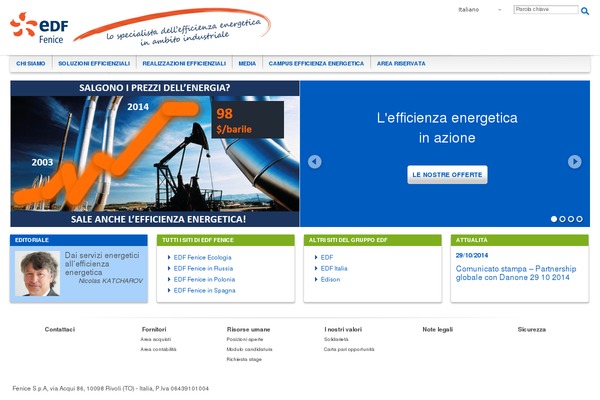Select the first carousel dot
The height and width of the screenshot is (400, 600).
click(554, 219)
